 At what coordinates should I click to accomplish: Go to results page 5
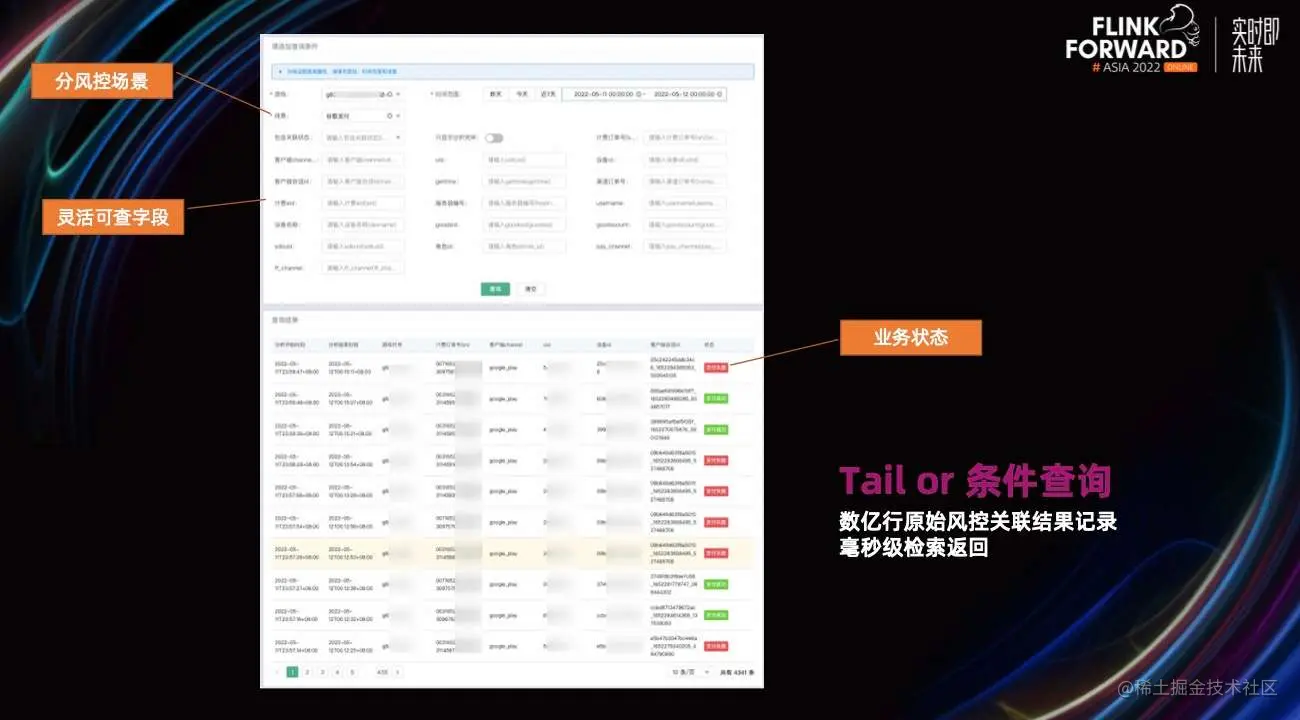coord(352,672)
